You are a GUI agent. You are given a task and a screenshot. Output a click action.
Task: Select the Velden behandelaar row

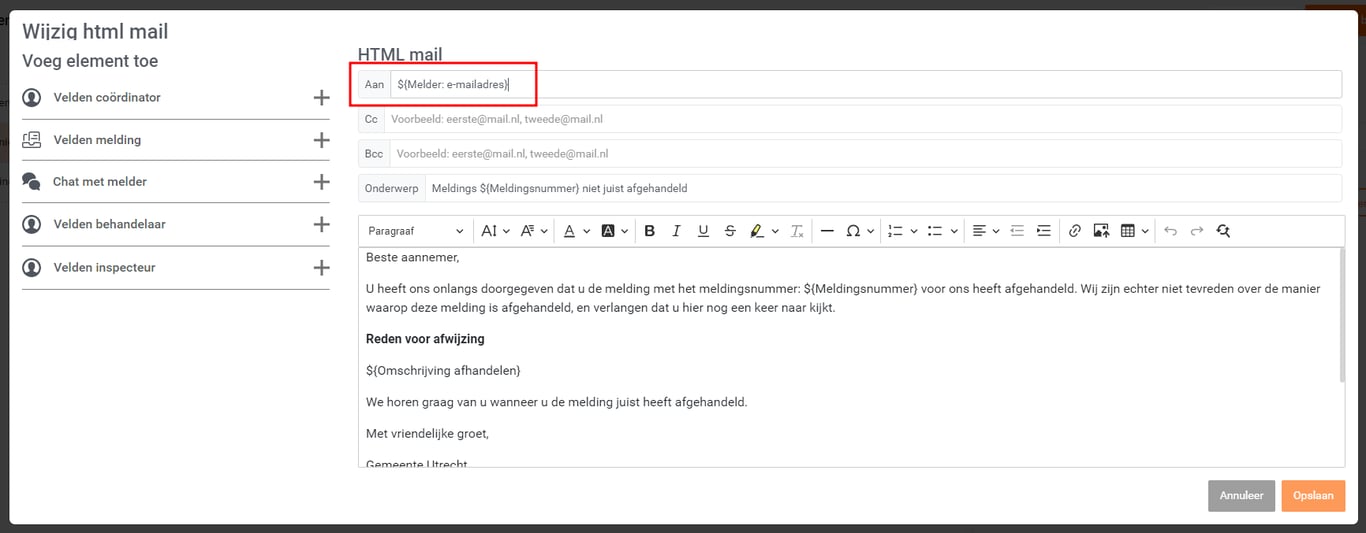[x=176, y=225]
